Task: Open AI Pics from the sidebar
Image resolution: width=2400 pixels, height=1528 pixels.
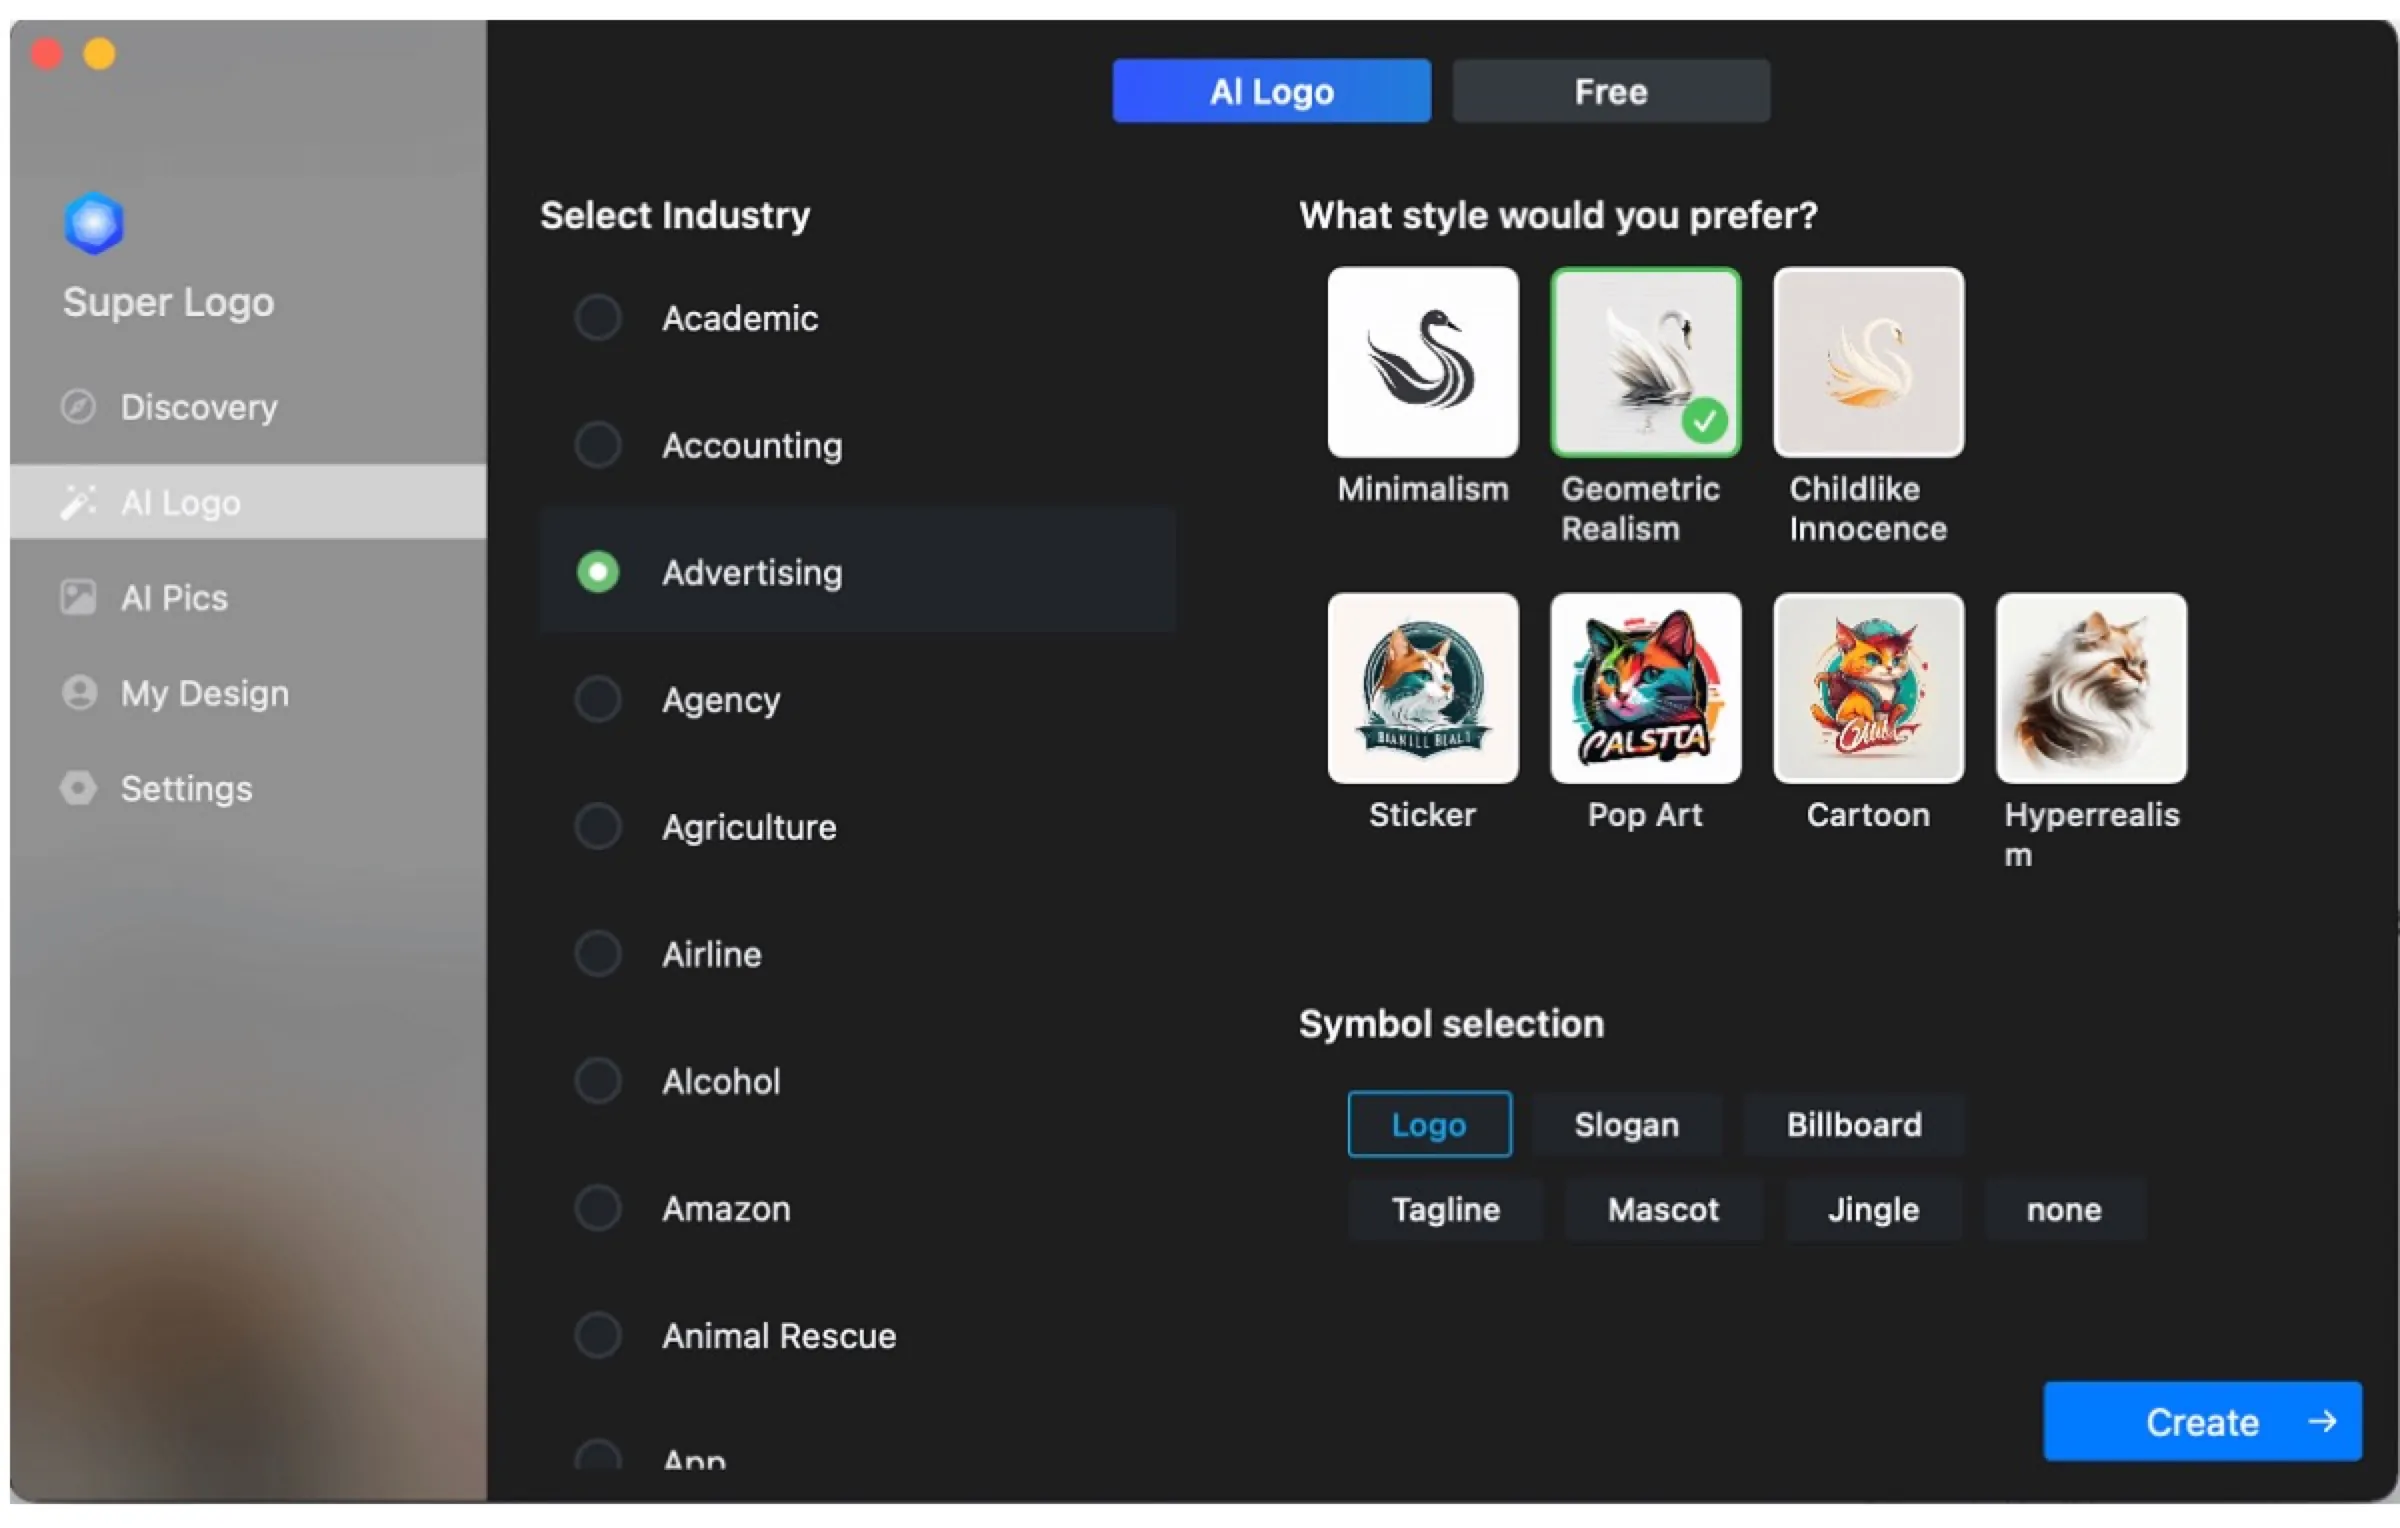Action: click(x=173, y=597)
